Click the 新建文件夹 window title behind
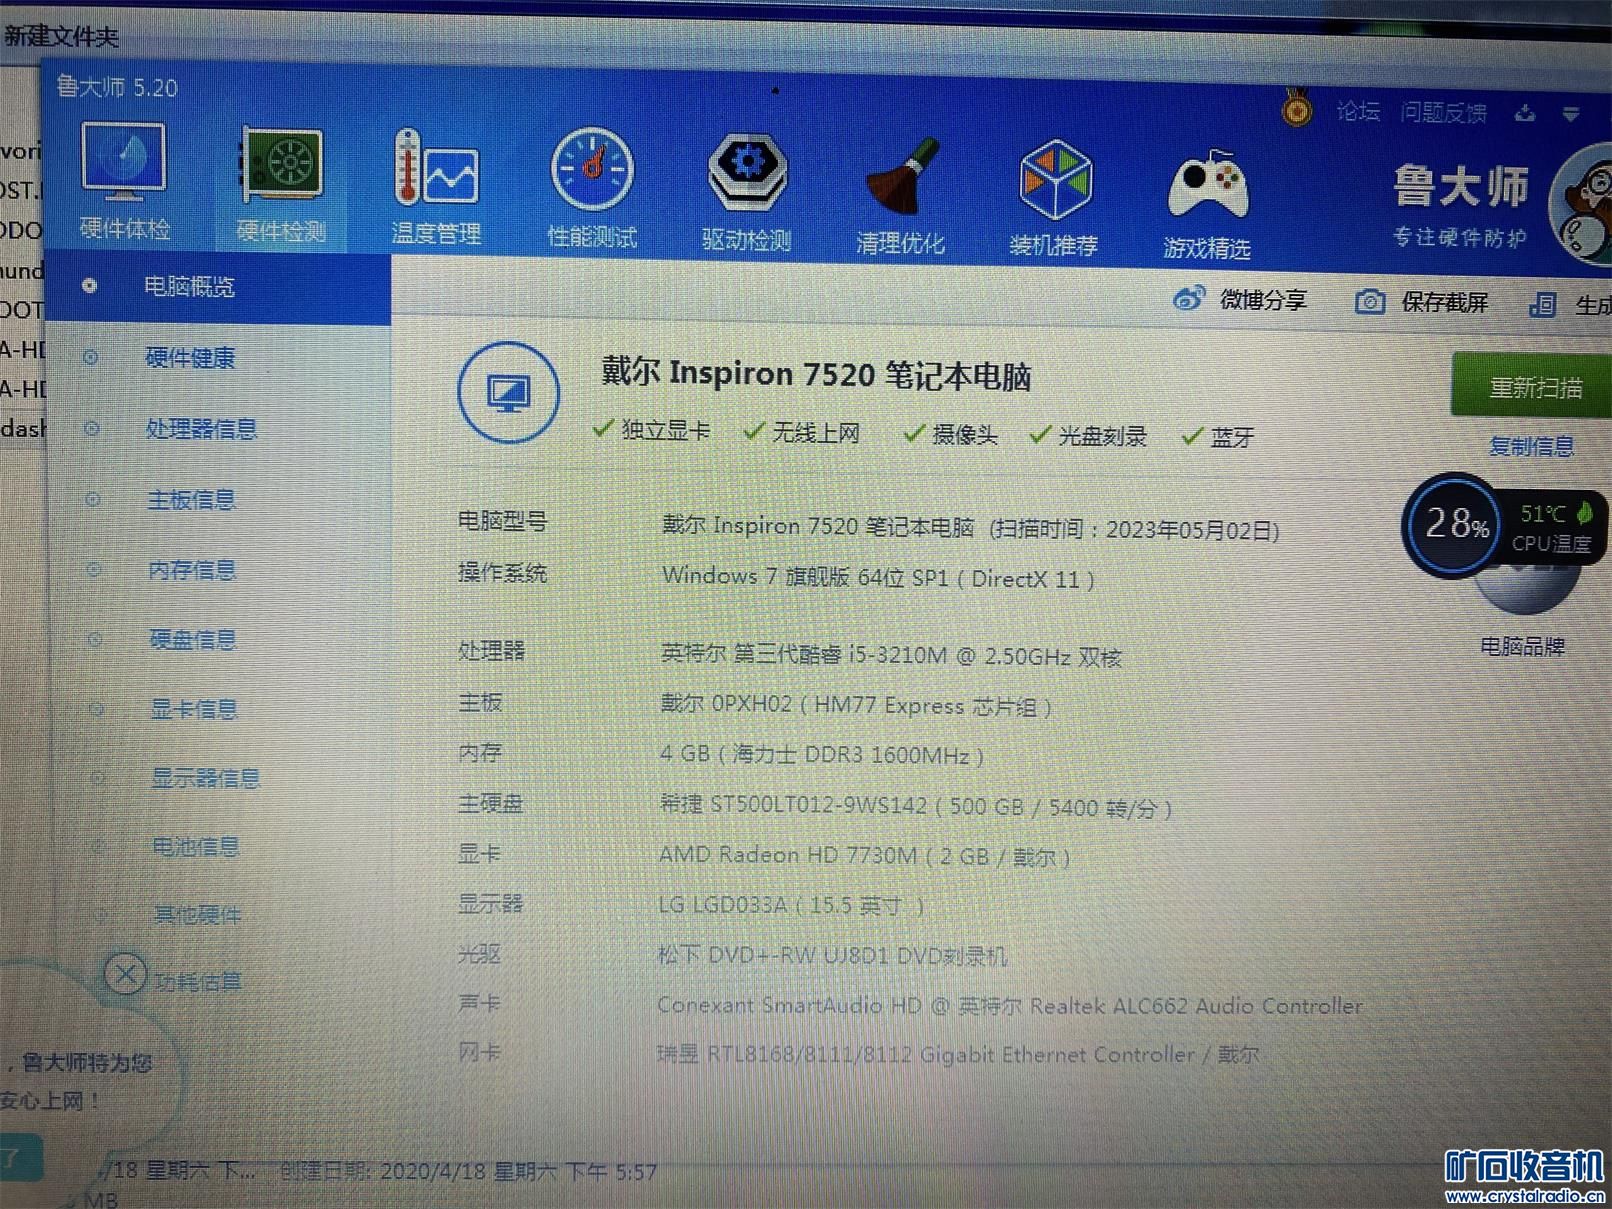The height and width of the screenshot is (1209, 1612). coord(61,37)
